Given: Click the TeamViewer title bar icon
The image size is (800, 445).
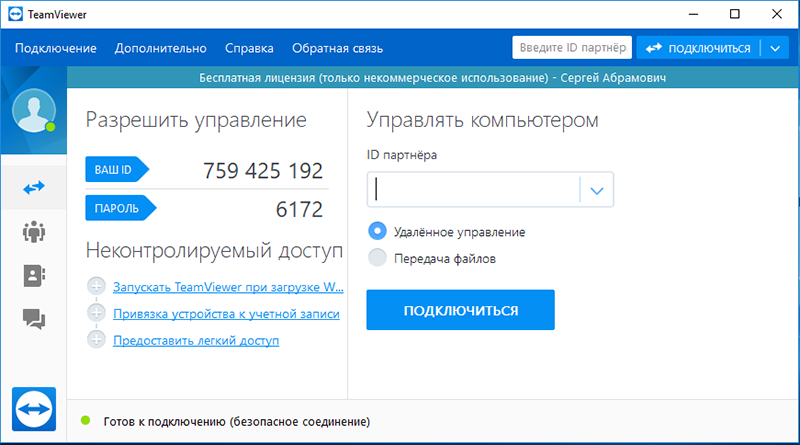Looking at the screenshot, I should tap(16, 14).
